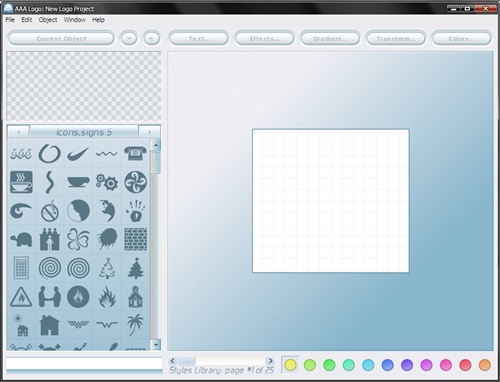This screenshot has width=500, height=382.
Task: Click the checkered object preview pane
Action: click(84, 86)
